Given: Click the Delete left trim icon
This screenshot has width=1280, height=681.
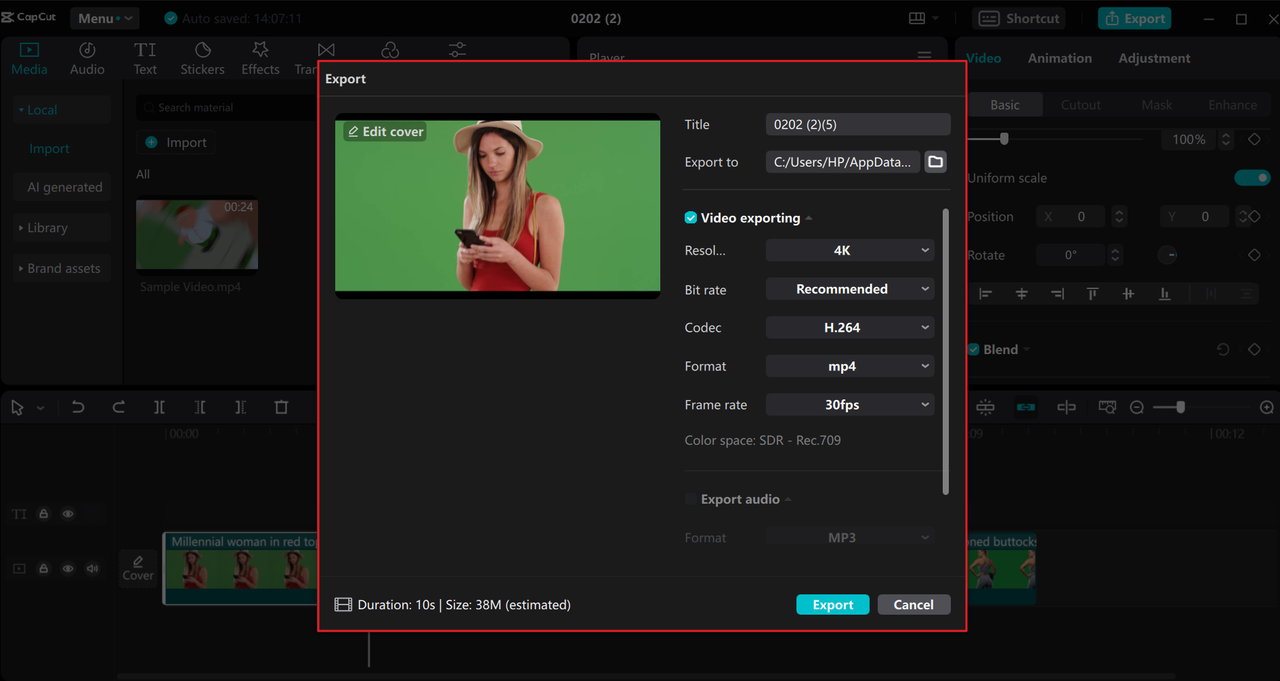Looking at the screenshot, I should click(200, 407).
